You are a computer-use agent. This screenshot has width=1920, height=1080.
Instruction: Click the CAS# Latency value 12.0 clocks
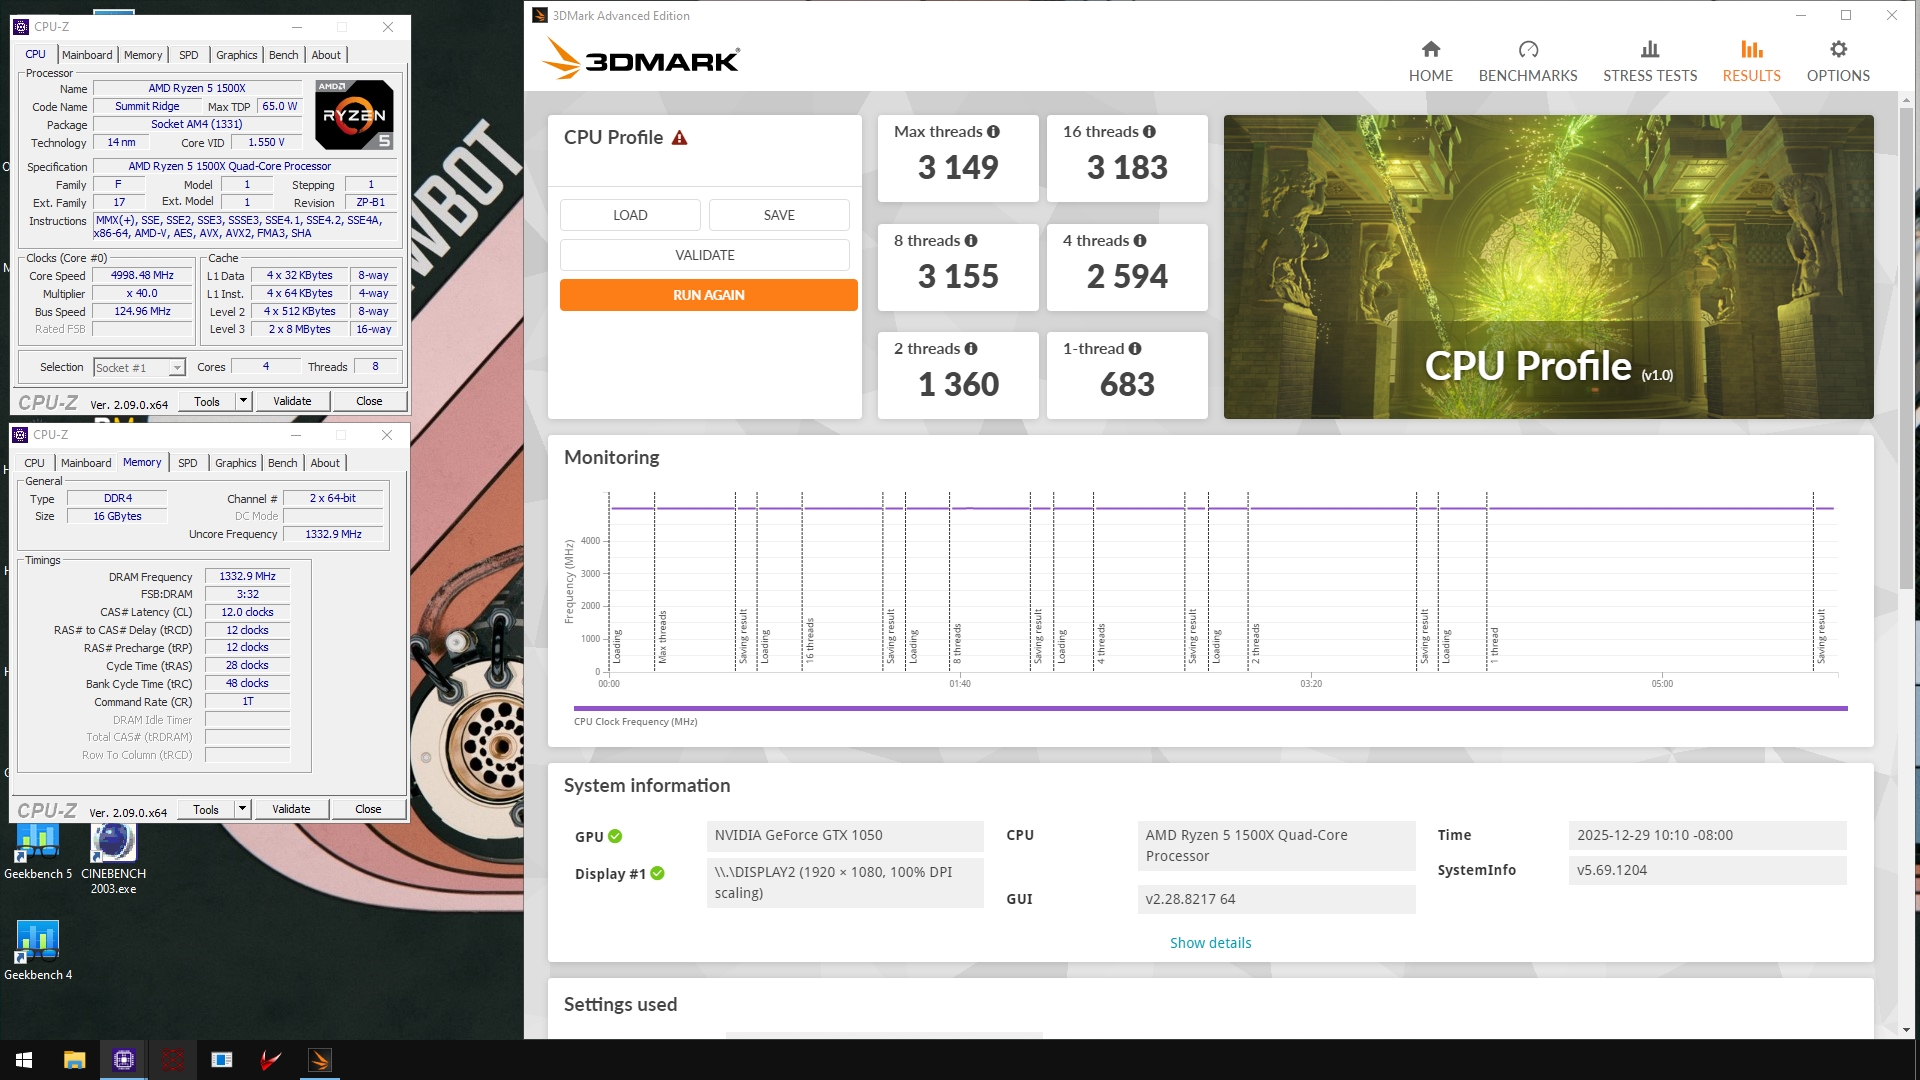click(247, 612)
